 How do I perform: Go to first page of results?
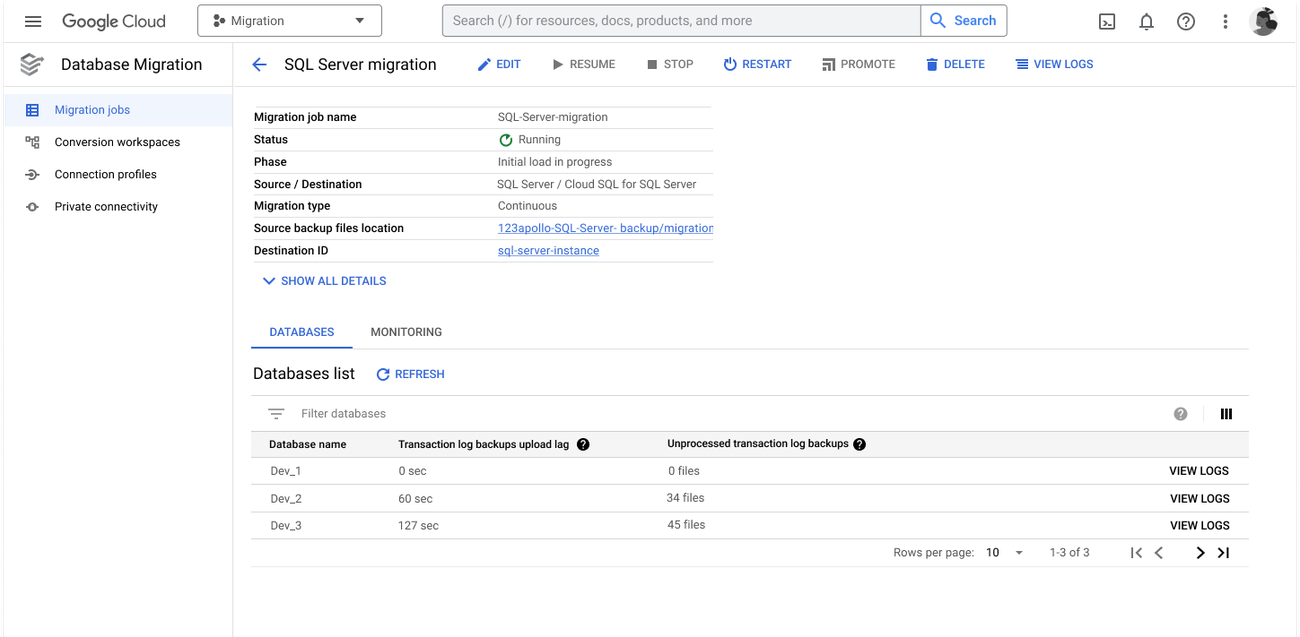click(x=1136, y=553)
